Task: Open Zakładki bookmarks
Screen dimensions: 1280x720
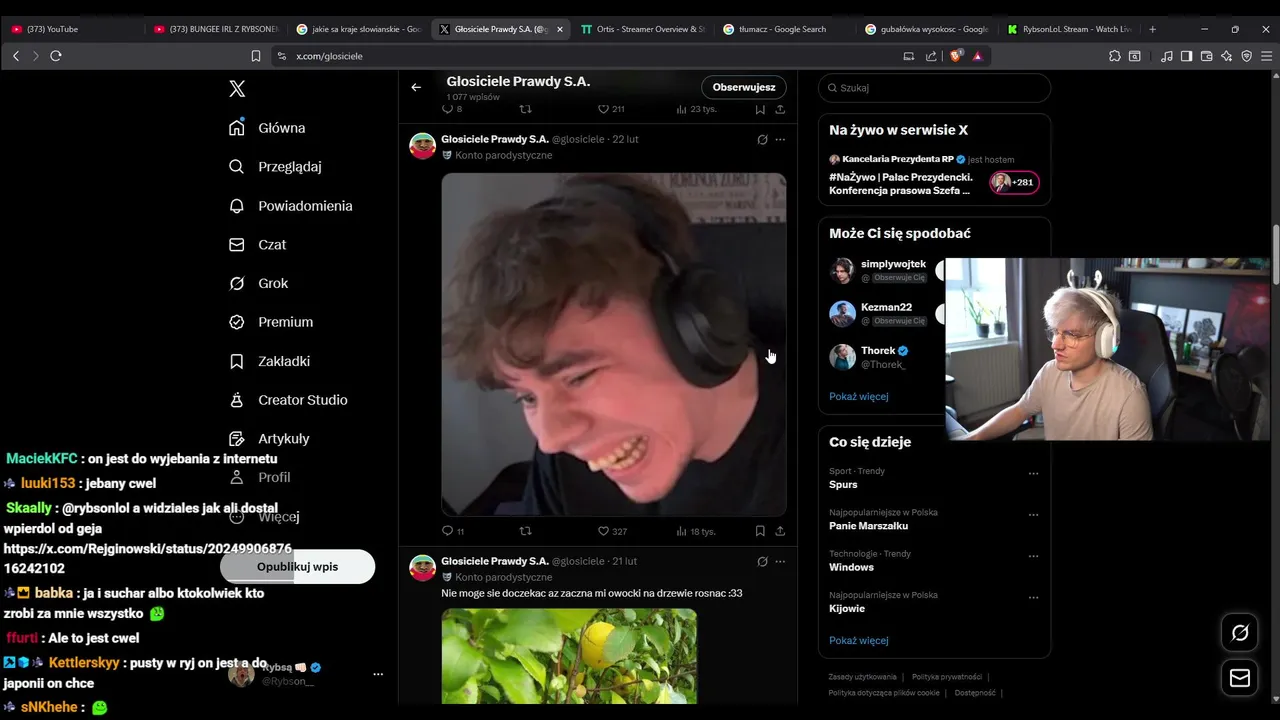Action: coord(269,361)
